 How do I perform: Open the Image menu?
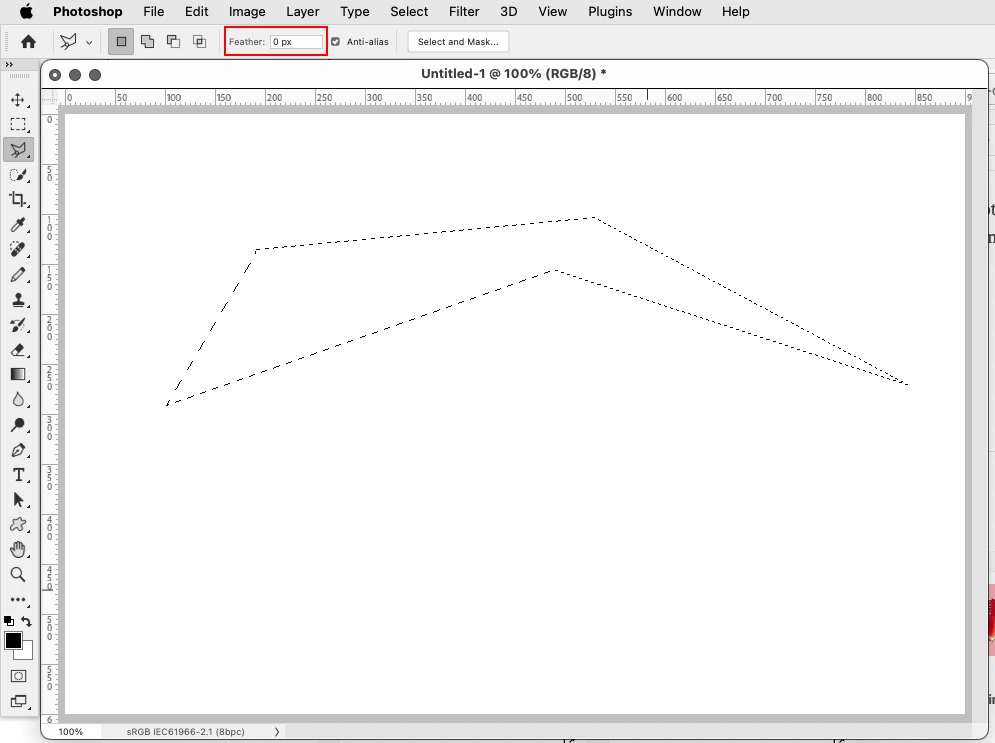(247, 11)
